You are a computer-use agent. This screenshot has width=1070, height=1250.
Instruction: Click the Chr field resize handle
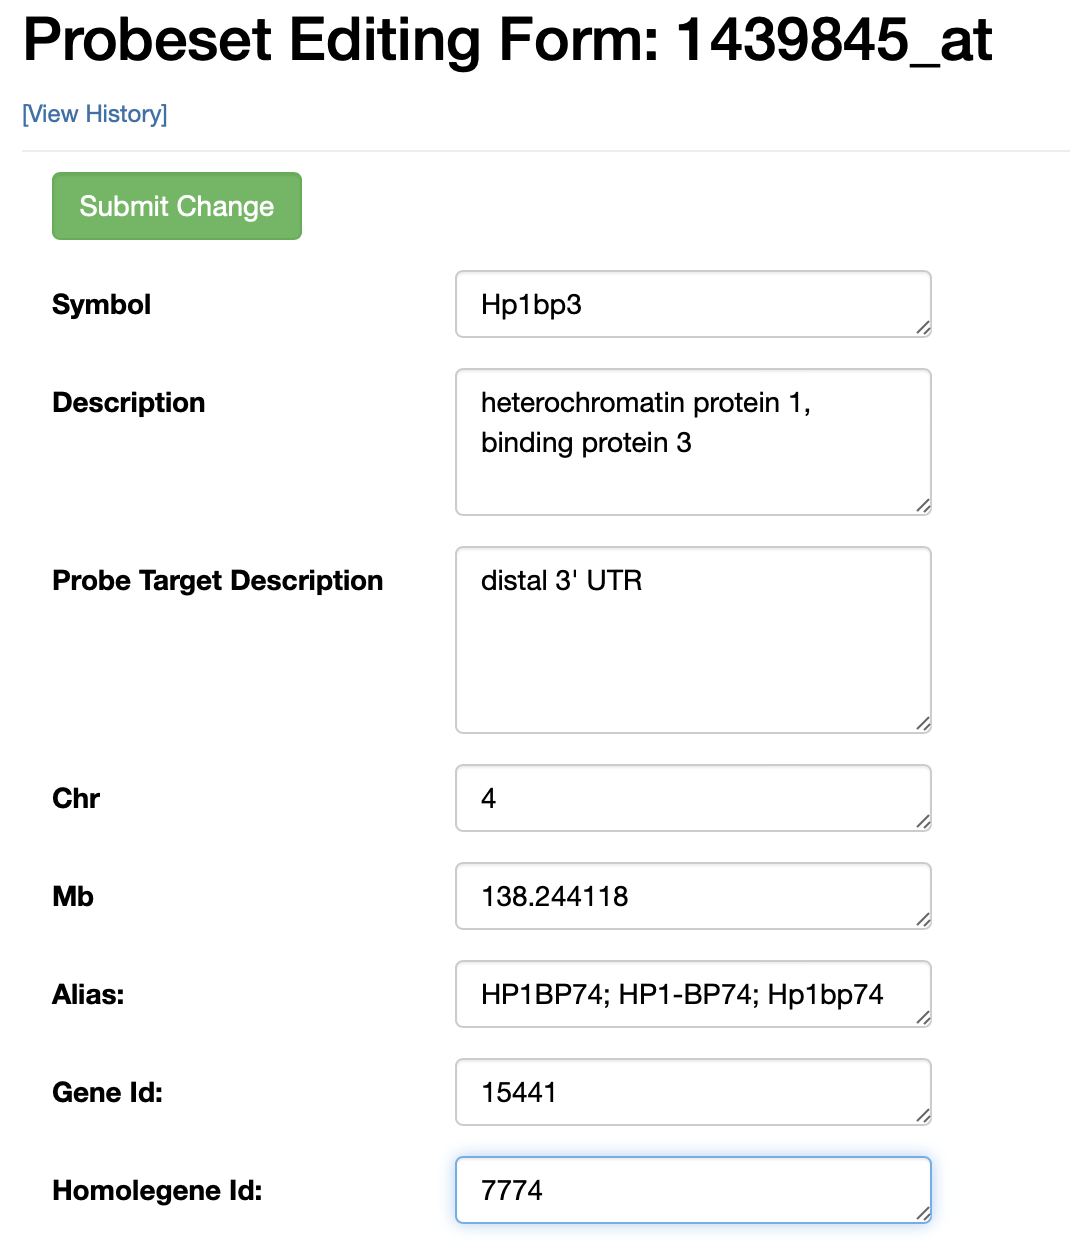[x=923, y=822]
